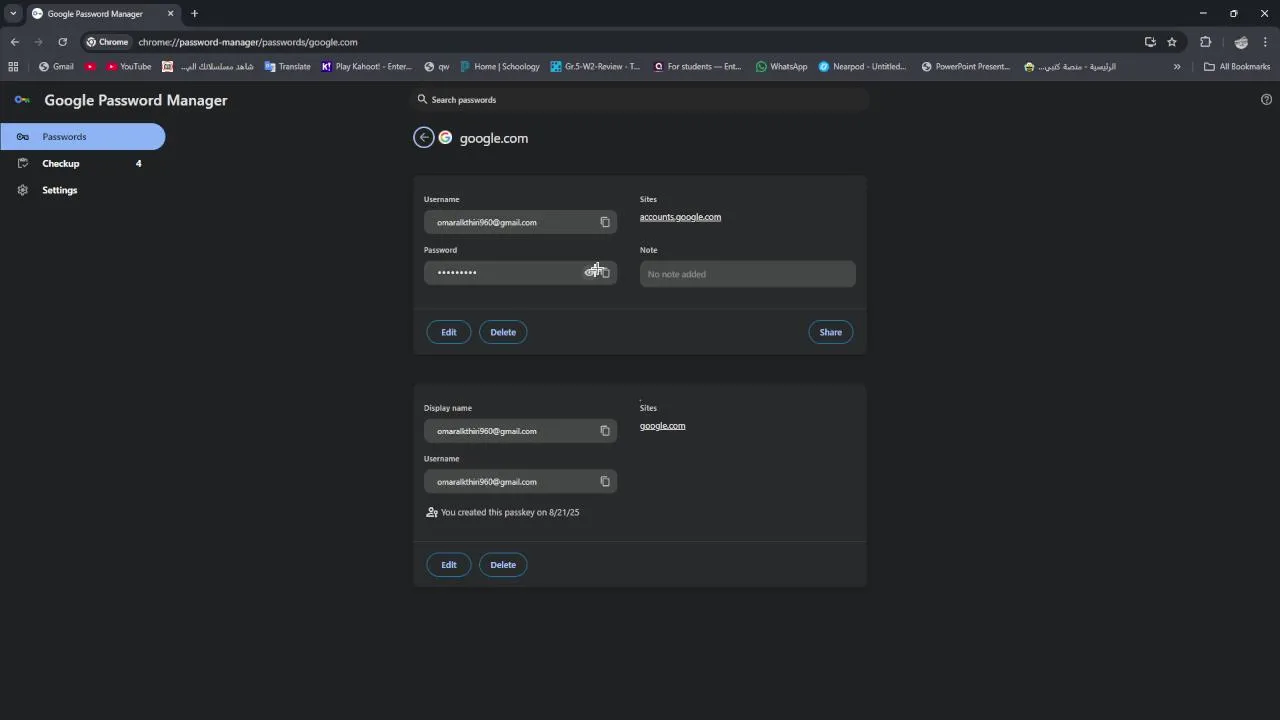Viewport: 1280px width, 720px height.
Task: Open the red YouTube icon bookmark before YouTube
Action: coord(90,67)
